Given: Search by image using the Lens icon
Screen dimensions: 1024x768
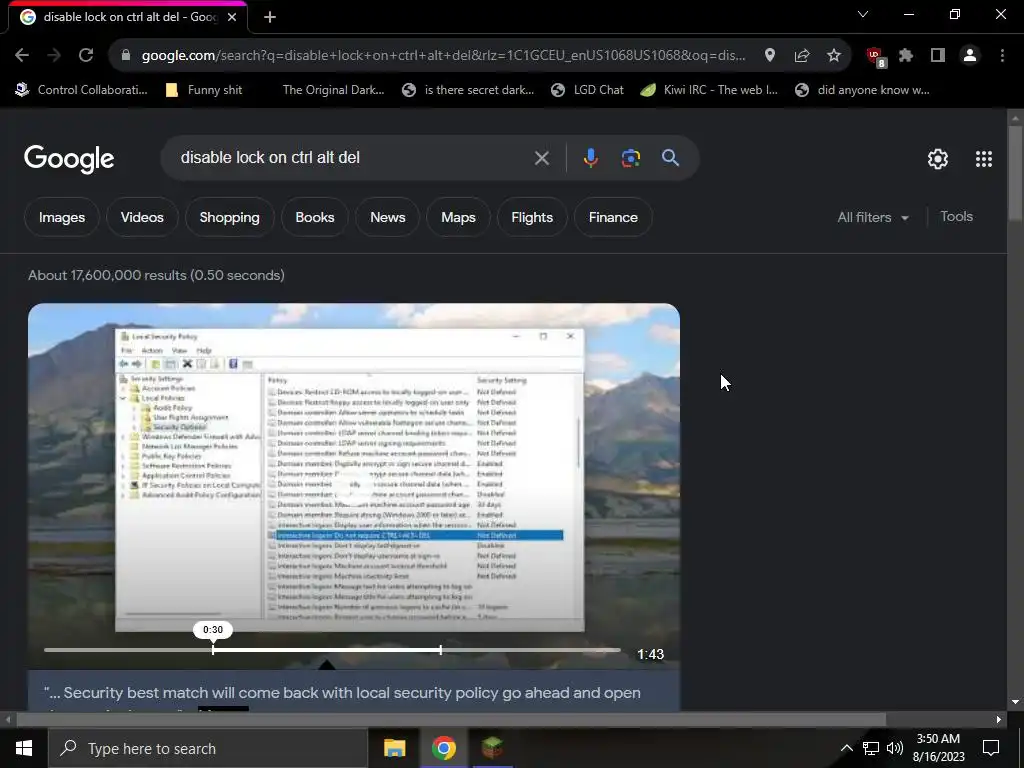Looking at the screenshot, I should 631,158.
